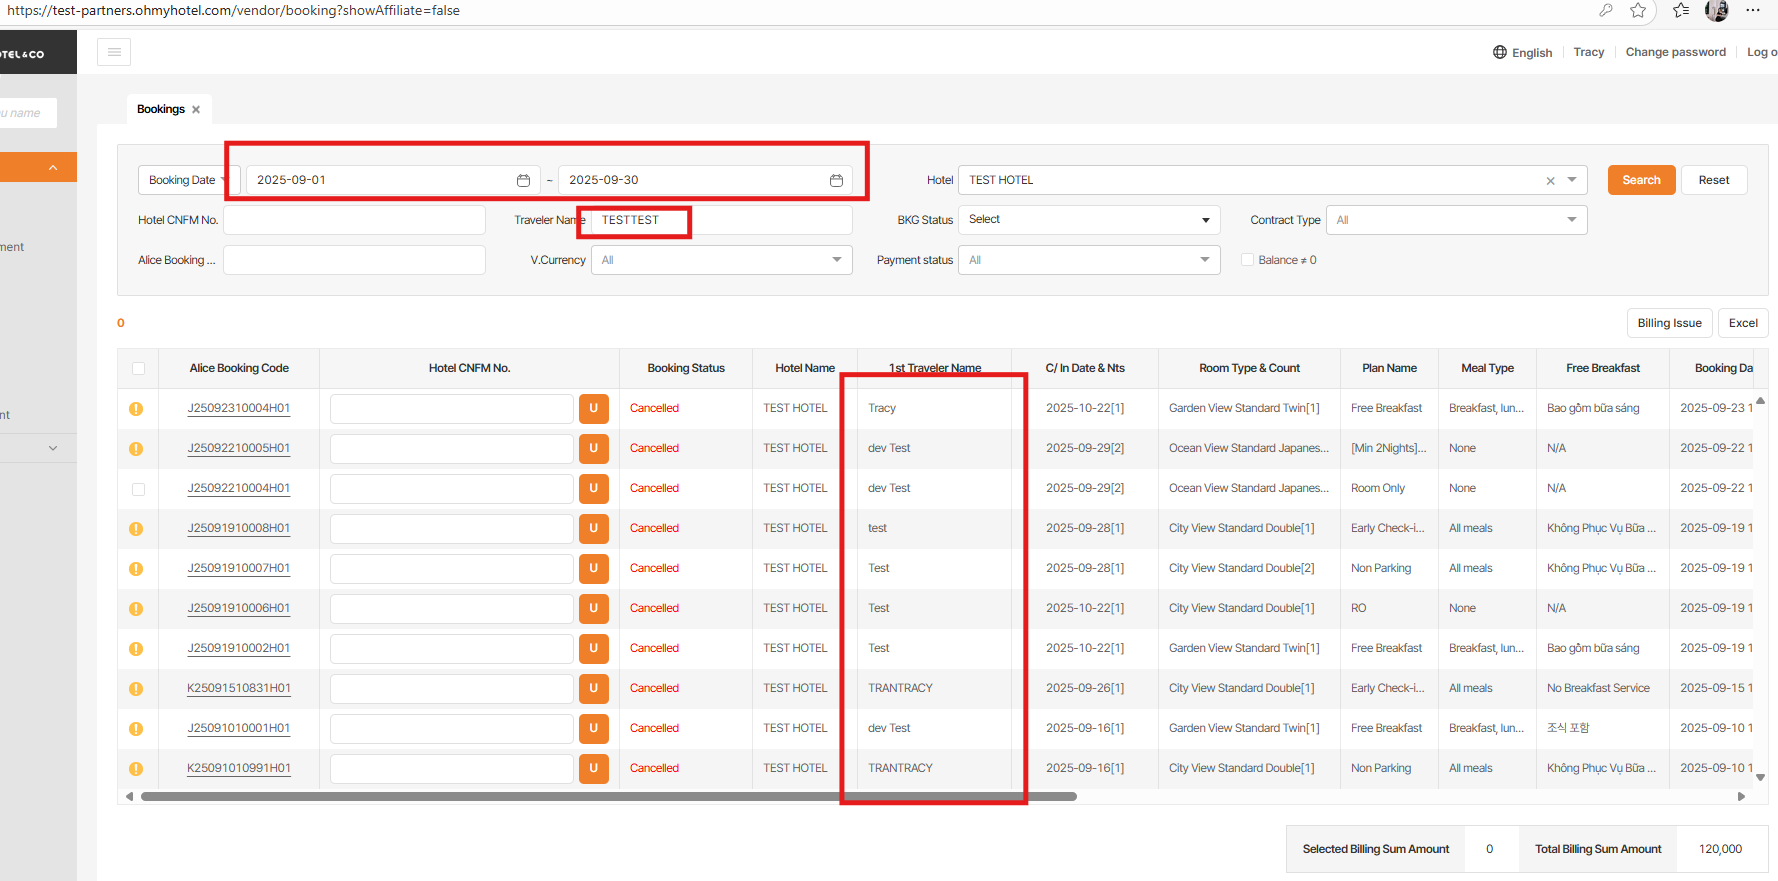This screenshot has height=881, width=1778.
Task: Open the Payment status dropdown
Action: coord(1088,260)
